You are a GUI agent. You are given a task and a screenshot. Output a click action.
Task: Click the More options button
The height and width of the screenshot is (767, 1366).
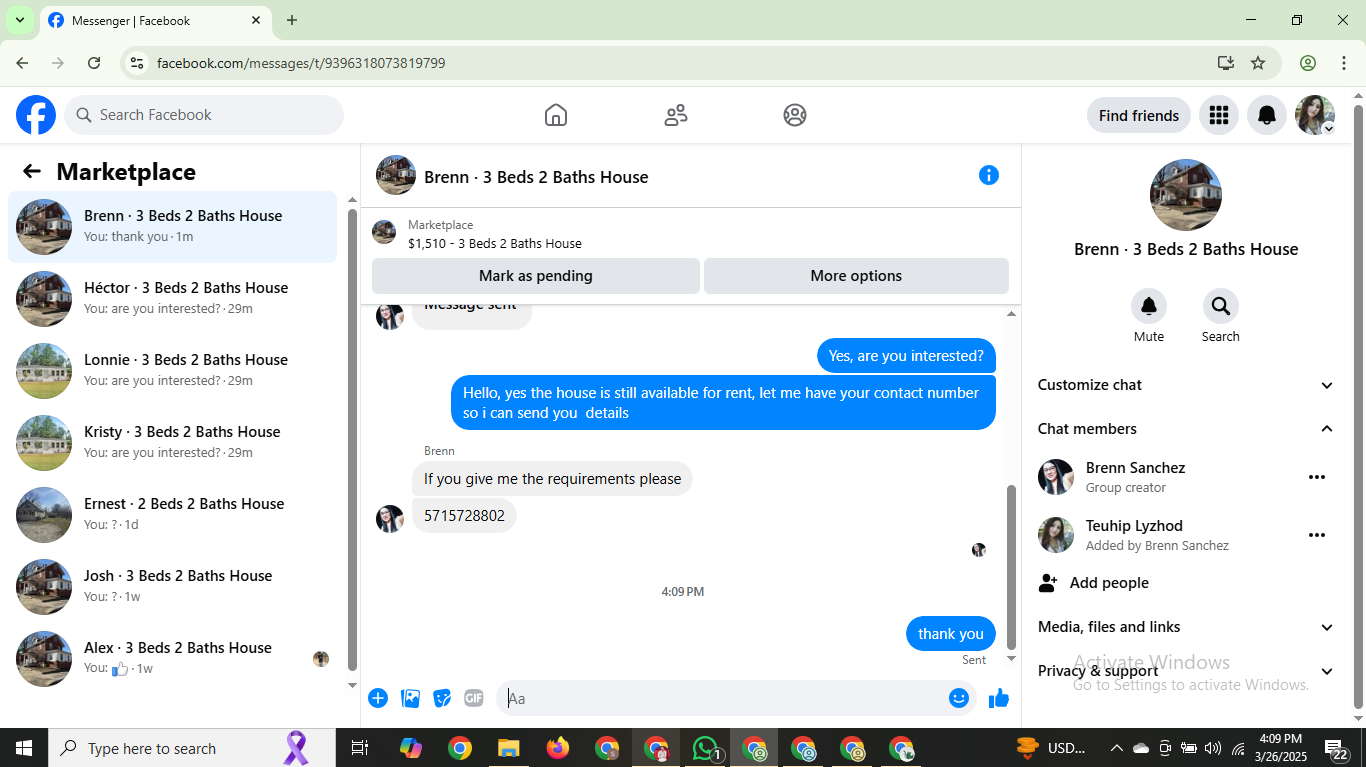[x=856, y=276]
